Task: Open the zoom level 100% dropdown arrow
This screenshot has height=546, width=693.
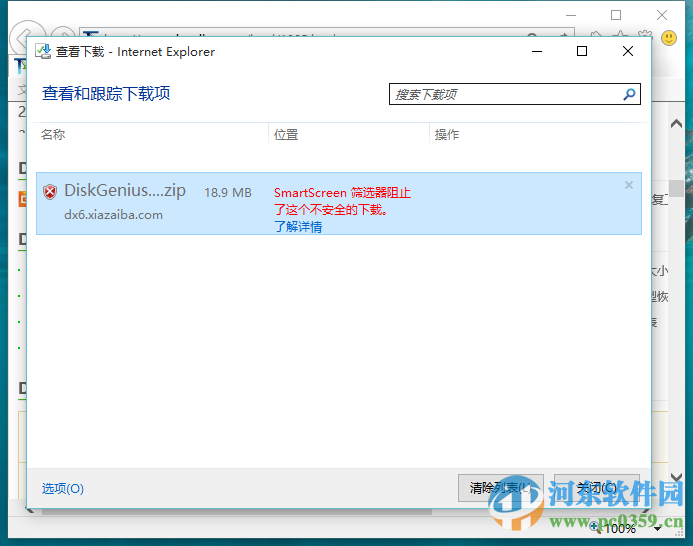Action: click(658, 528)
